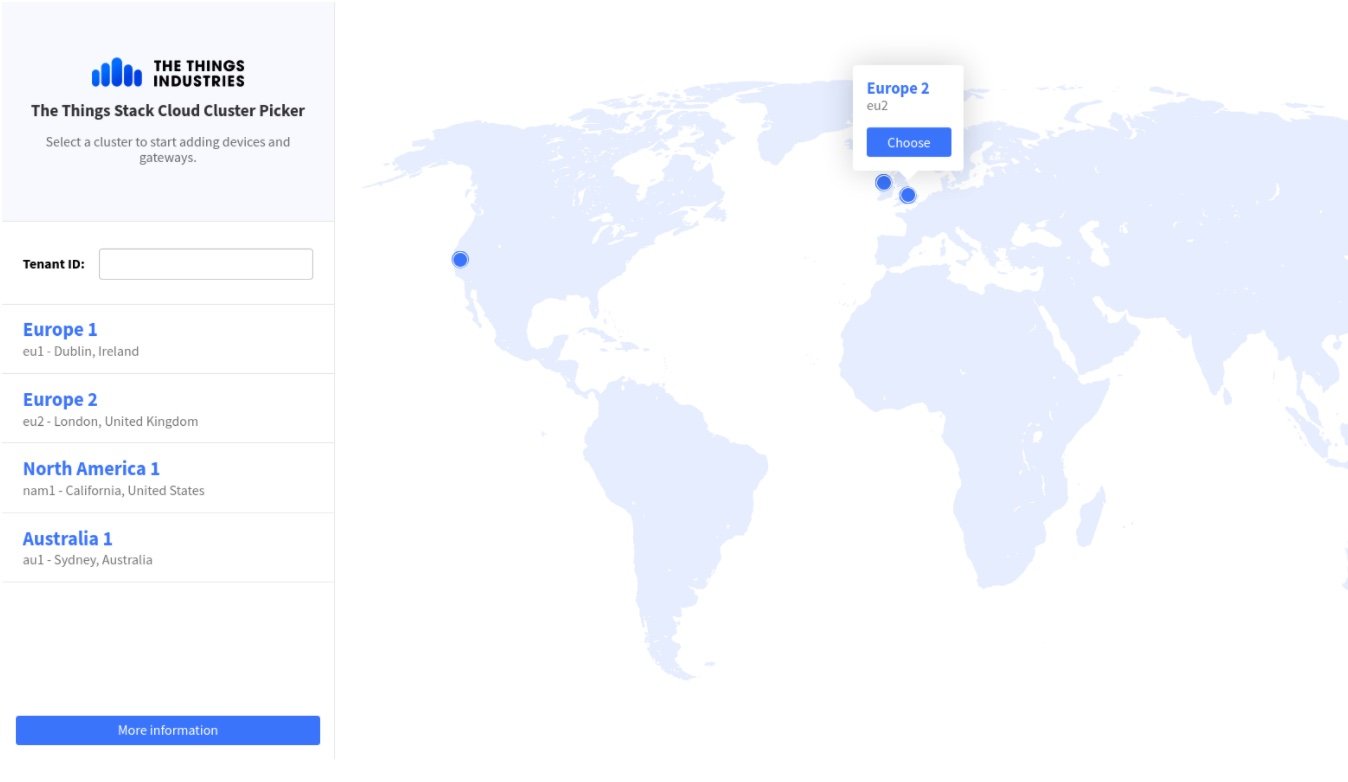Click the "nam1 - California, United States" subtitle
Screen dimensions: 1348x782
114,491
